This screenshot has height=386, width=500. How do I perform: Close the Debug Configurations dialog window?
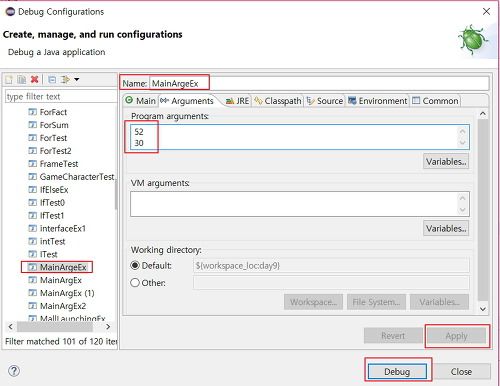(486, 11)
